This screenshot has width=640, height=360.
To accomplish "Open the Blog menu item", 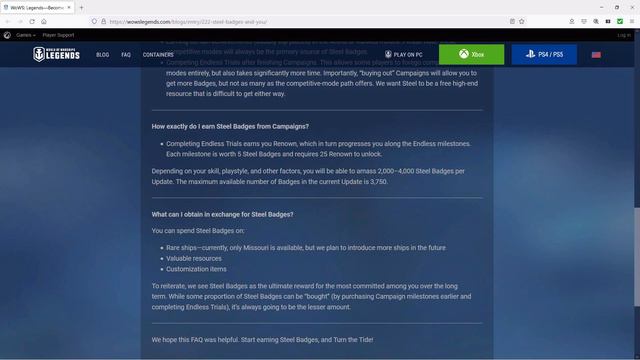I will pos(102,54).
